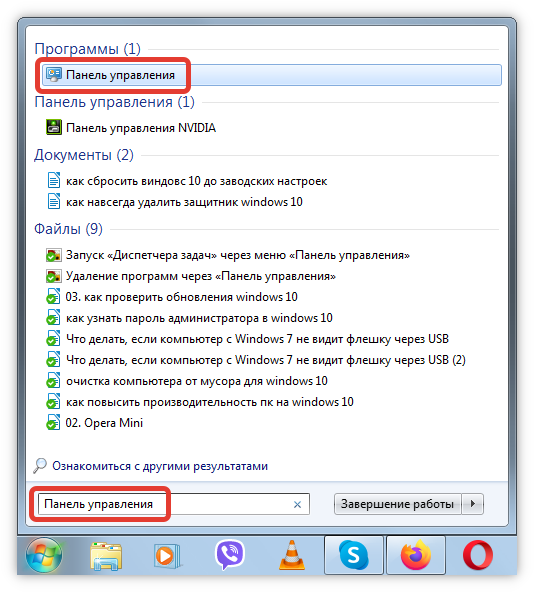Switch to Firefox in the taskbar
The width and height of the screenshot is (534, 592).
click(x=415, y=555)
